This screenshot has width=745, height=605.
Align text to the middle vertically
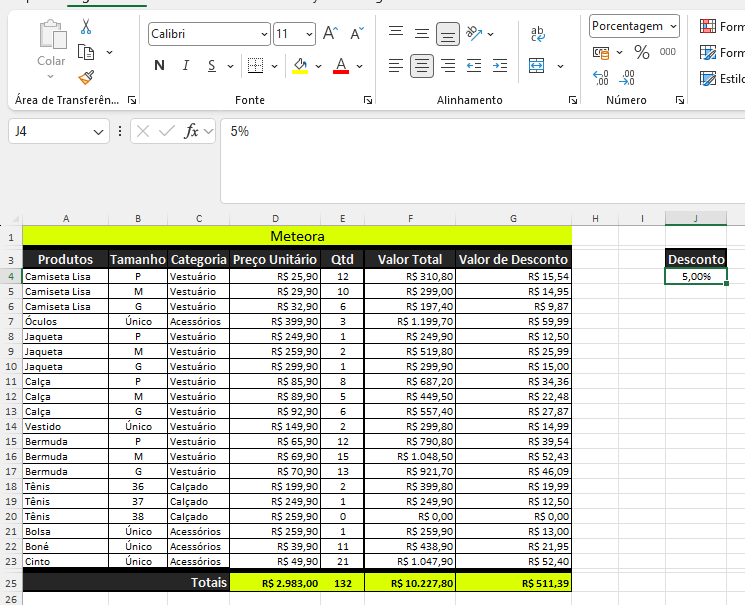click(x=422, y=33)
